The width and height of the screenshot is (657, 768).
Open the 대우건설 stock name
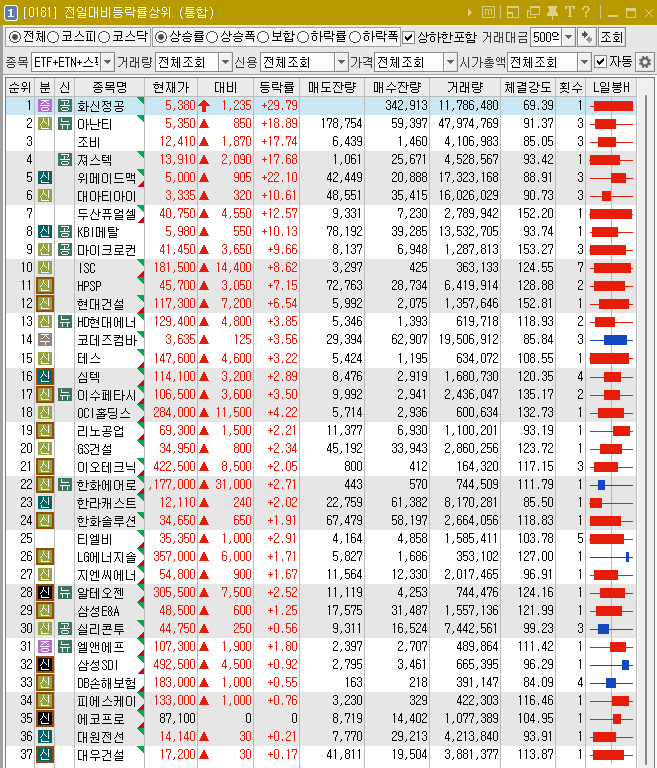click(x=100, y=755)
